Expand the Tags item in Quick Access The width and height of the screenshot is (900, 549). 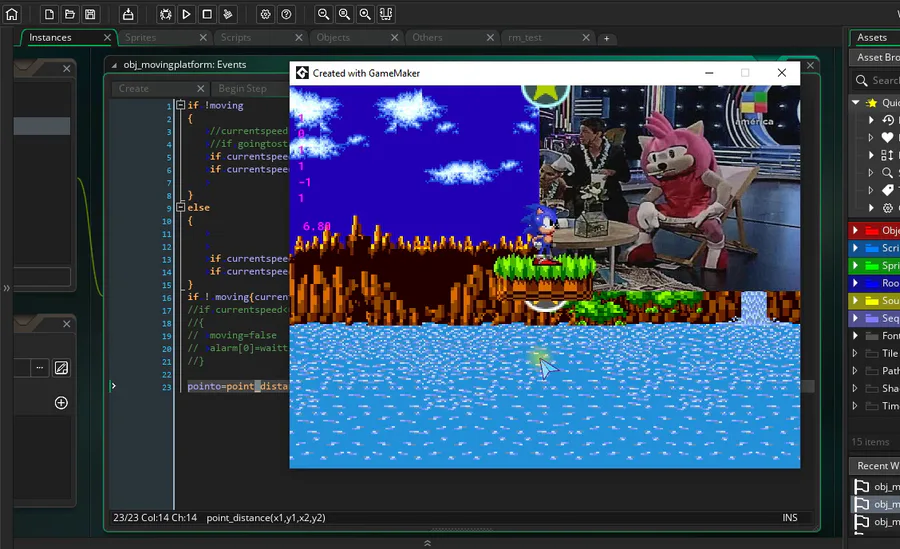point(871,190)
